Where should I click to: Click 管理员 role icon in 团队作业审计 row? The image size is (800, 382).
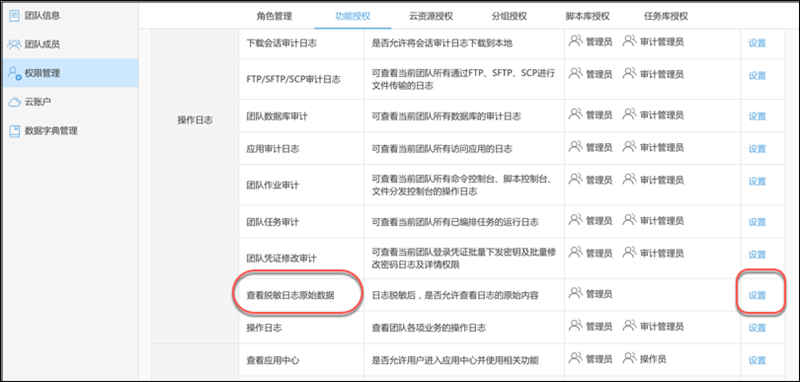click(576, 178)
